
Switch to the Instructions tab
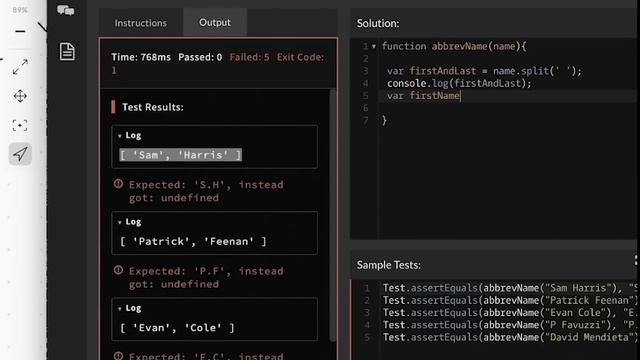click(140, 23)
